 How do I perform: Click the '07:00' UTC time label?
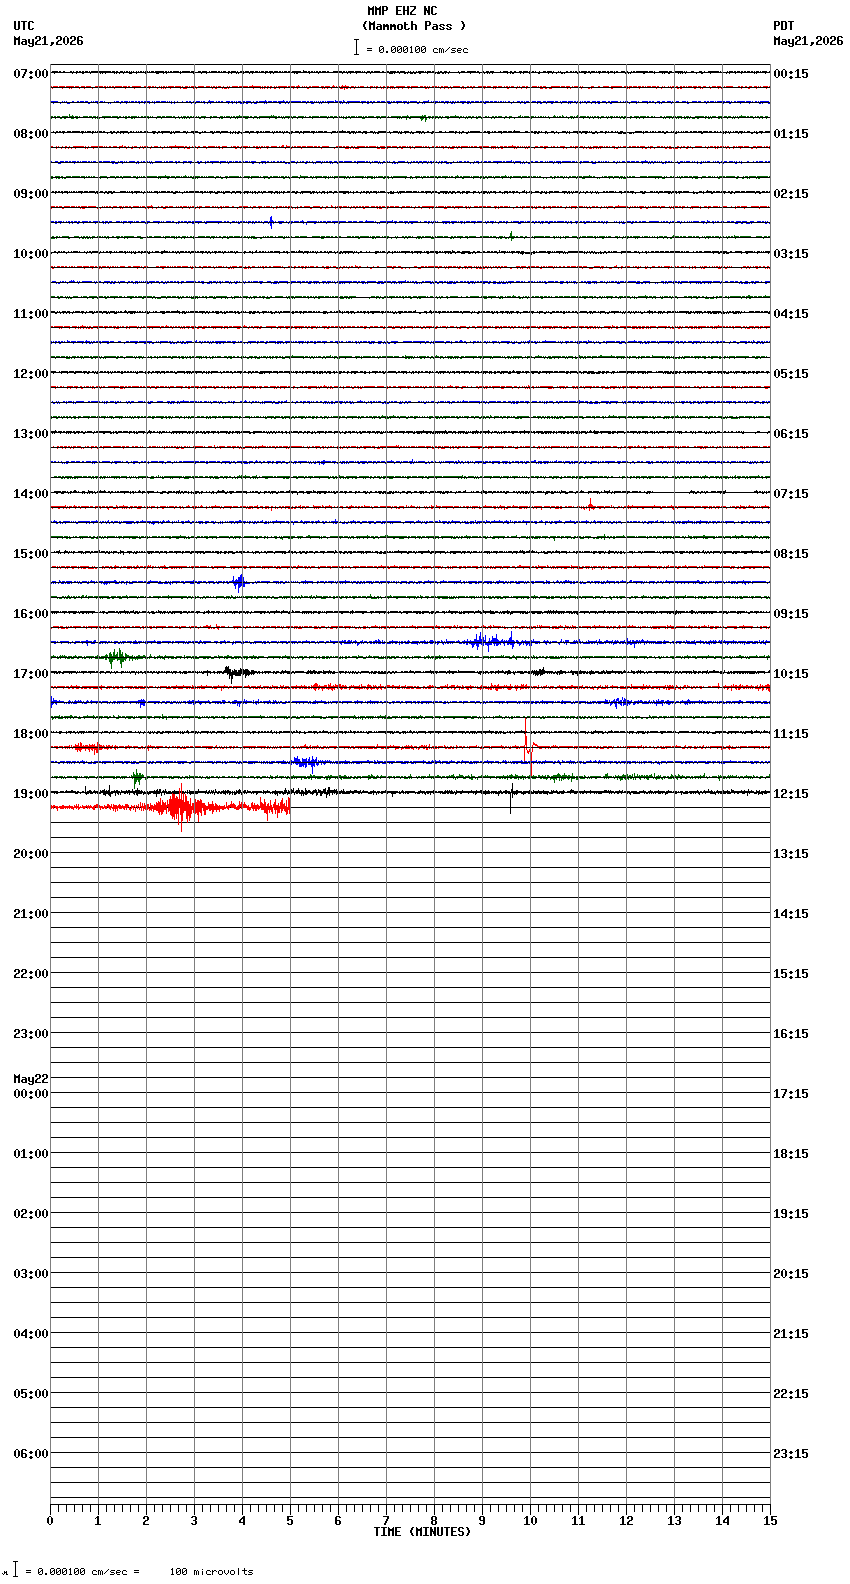31,74
